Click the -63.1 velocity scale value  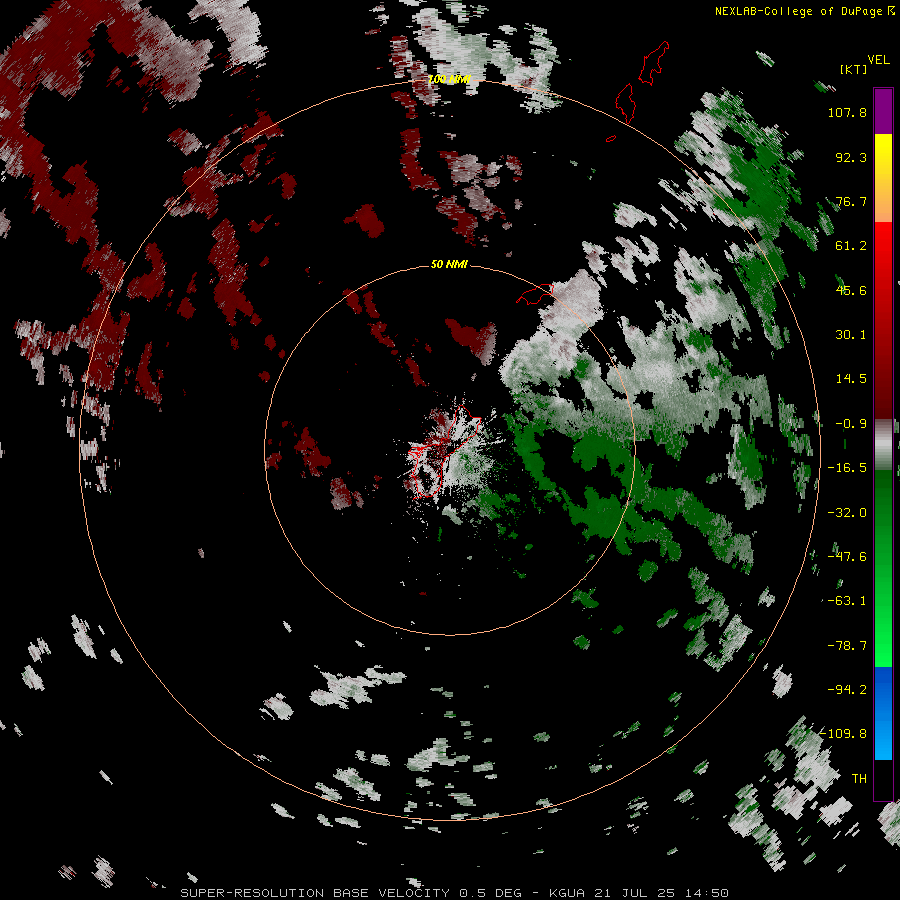847,601
